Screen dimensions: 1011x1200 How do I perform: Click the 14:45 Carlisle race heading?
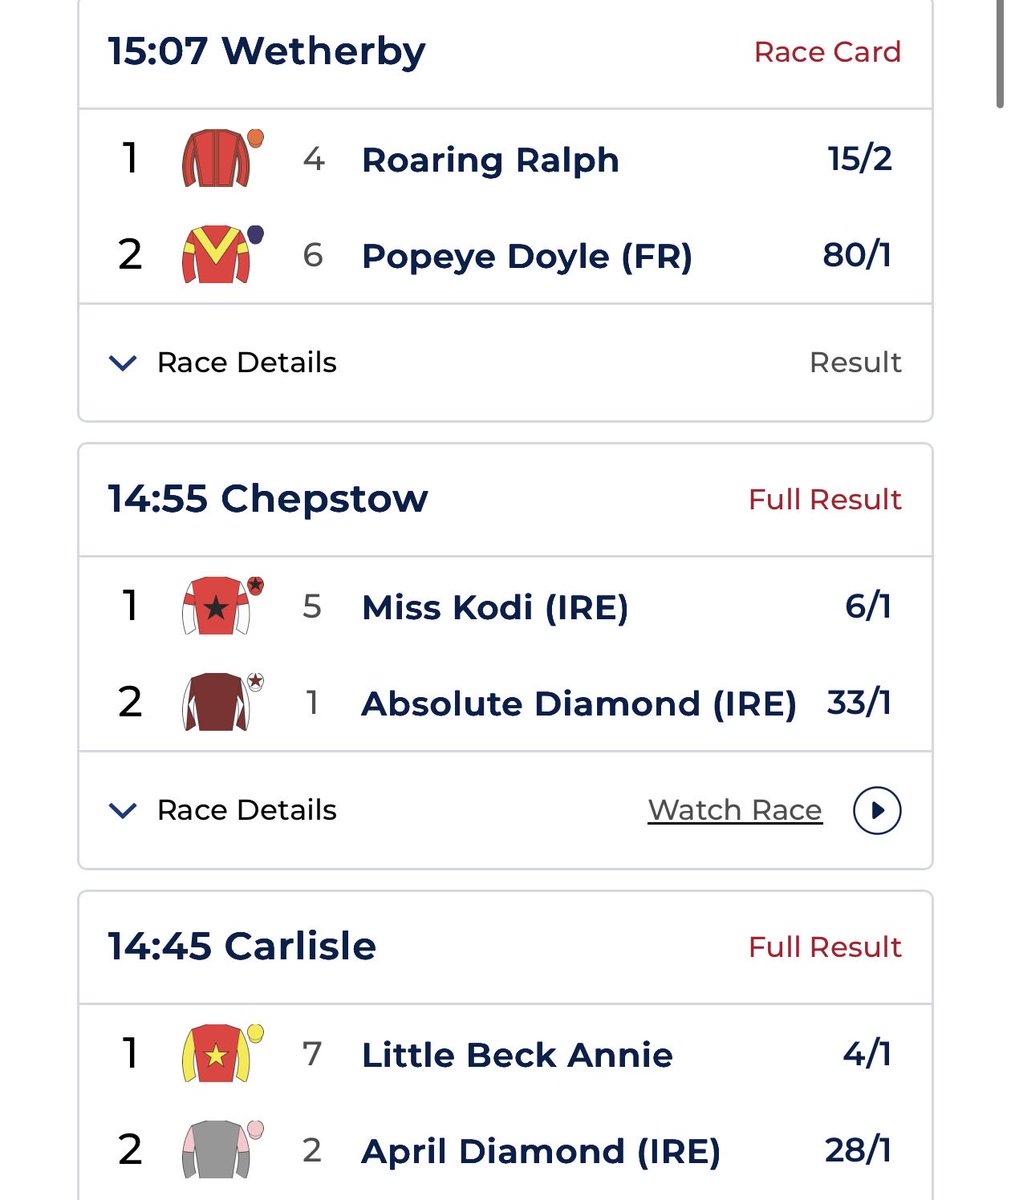242,946
